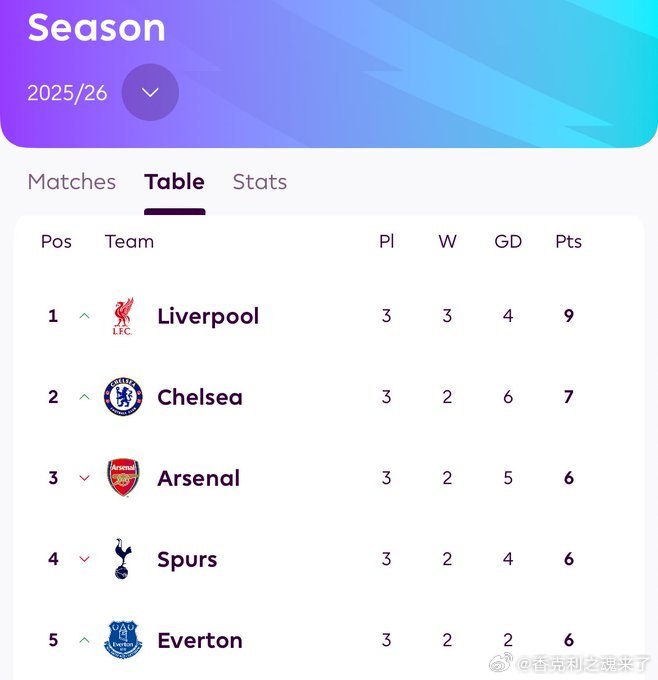Click the Everton club crest
Screen dimensions: 658x680
click(123, 640)
